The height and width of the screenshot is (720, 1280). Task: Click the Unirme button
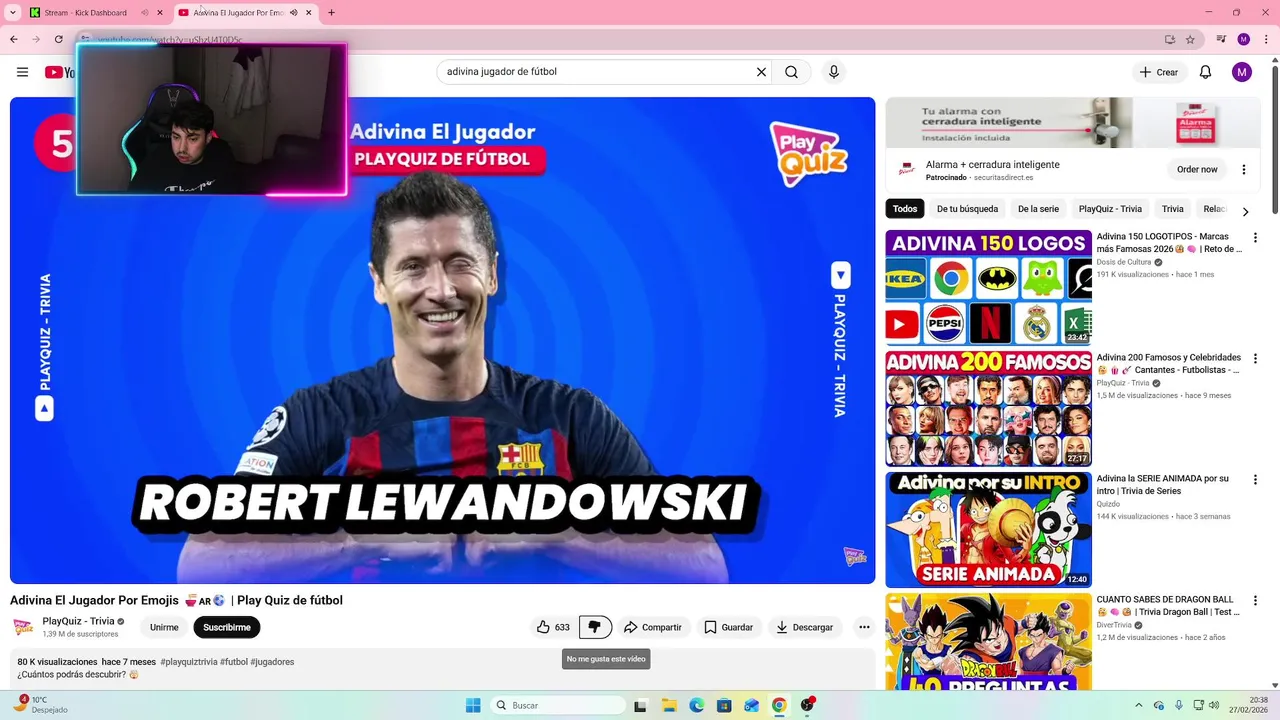click(164, 627)
